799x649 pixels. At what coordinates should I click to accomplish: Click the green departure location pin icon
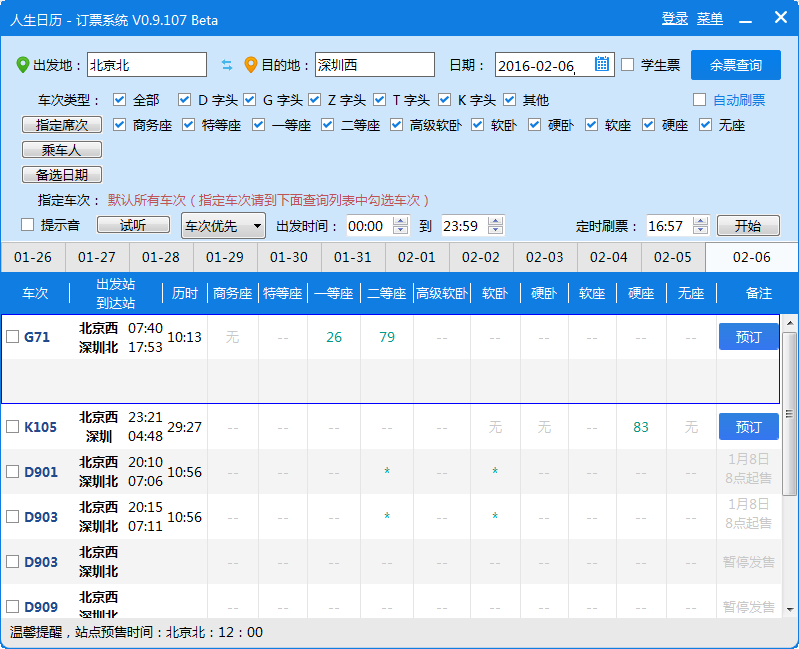pyautogui.click(x=23, y=65)
